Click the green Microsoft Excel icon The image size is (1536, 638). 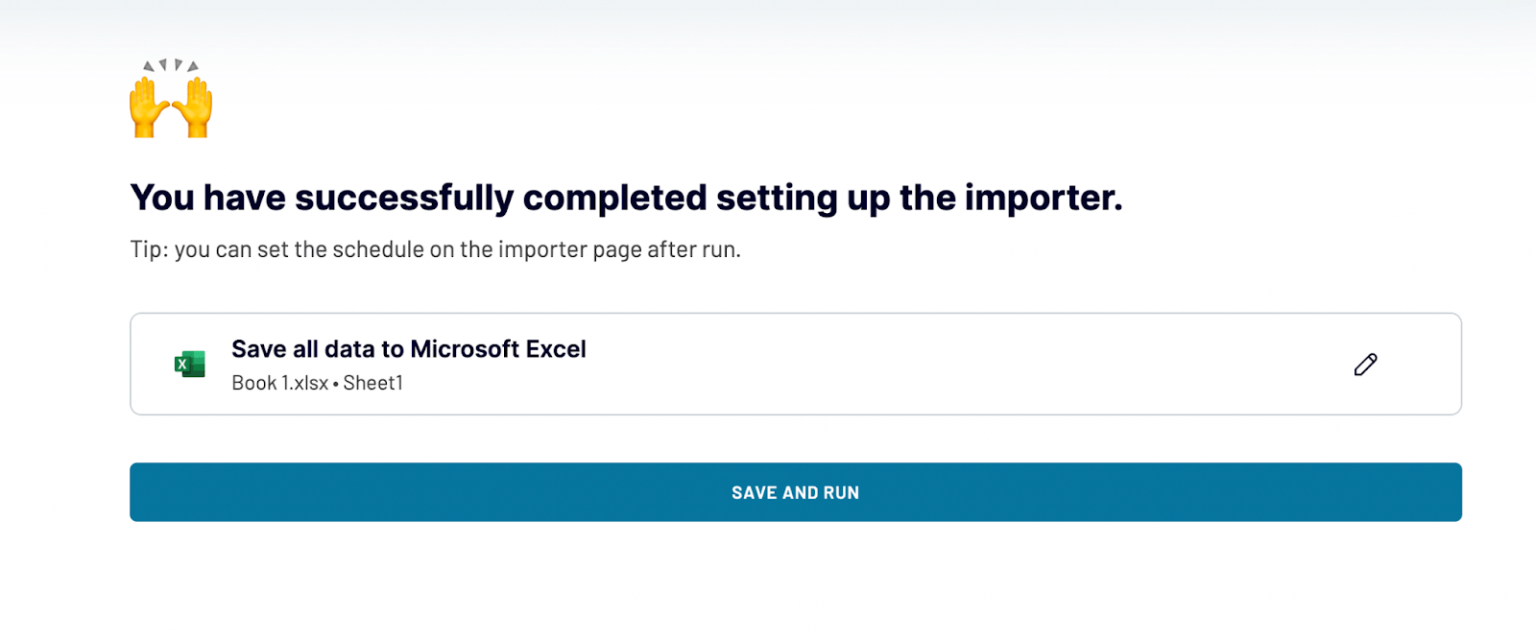(189, 364)
